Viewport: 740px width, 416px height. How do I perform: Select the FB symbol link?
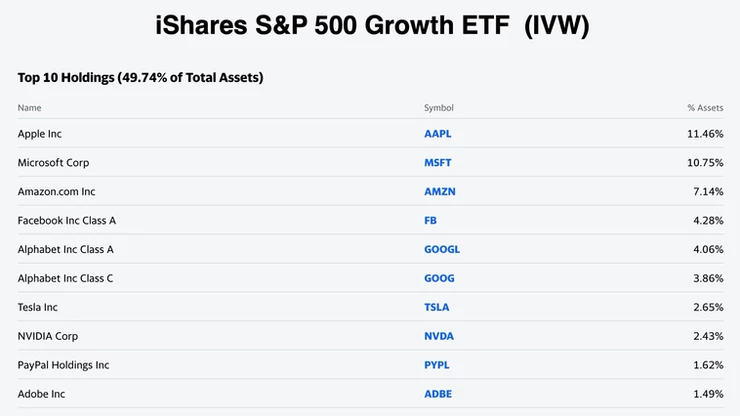point(431,220)
